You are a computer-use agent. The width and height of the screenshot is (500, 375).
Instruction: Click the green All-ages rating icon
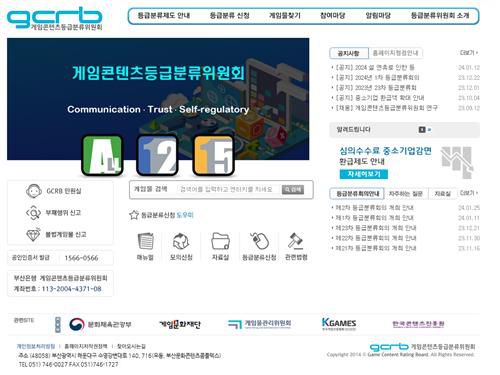[102, 155]
